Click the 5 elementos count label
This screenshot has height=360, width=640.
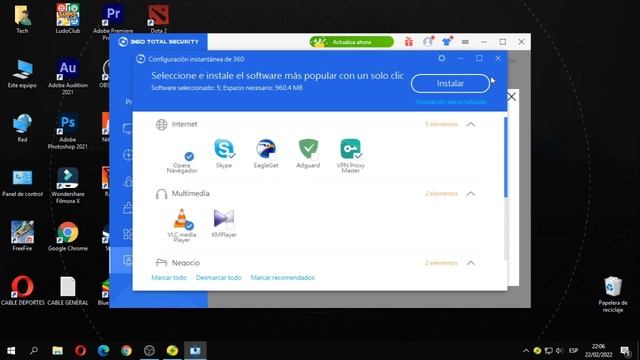point(441,124)
